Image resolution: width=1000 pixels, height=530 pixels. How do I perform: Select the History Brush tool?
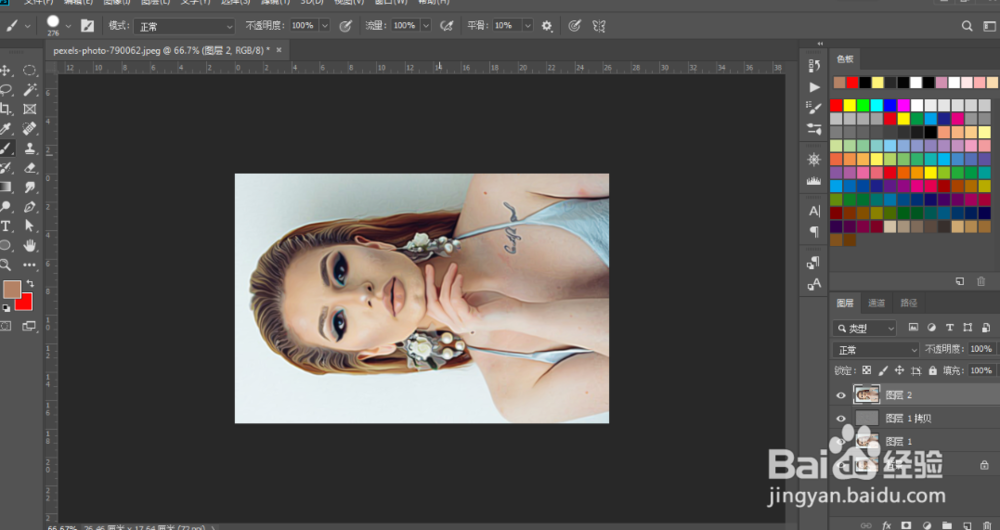(5, 168)
